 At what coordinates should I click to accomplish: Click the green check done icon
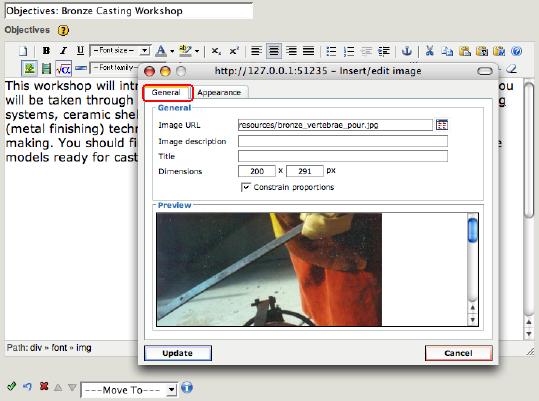[11, 386]
